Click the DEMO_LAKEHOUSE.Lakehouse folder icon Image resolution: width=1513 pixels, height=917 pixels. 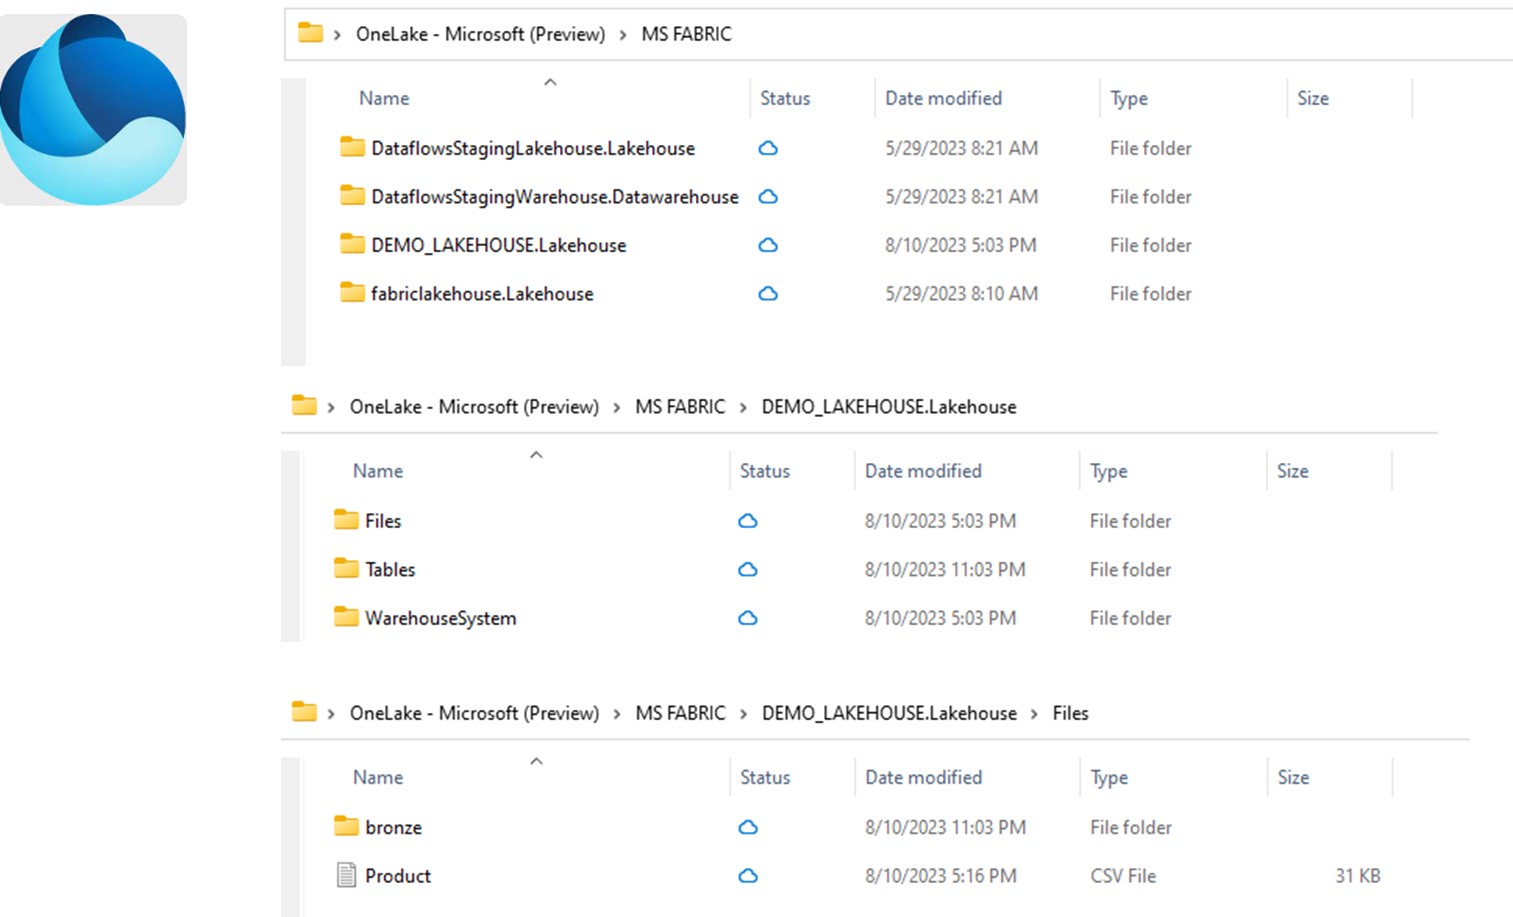click(x=352, y=245)
